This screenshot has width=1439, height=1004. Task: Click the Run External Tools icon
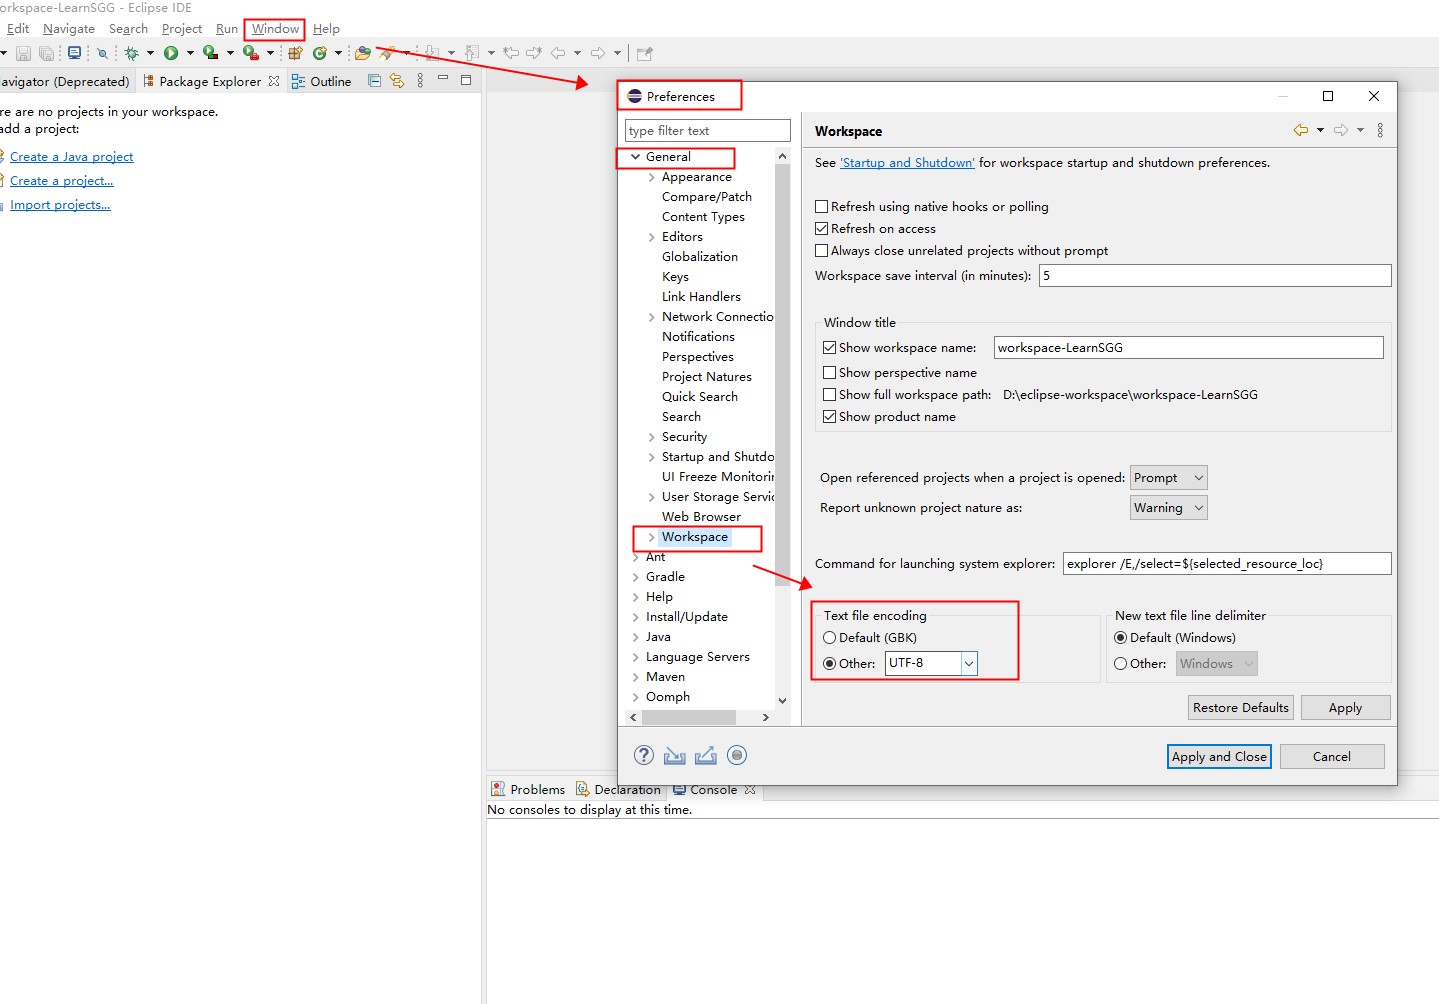coord(250,53)
